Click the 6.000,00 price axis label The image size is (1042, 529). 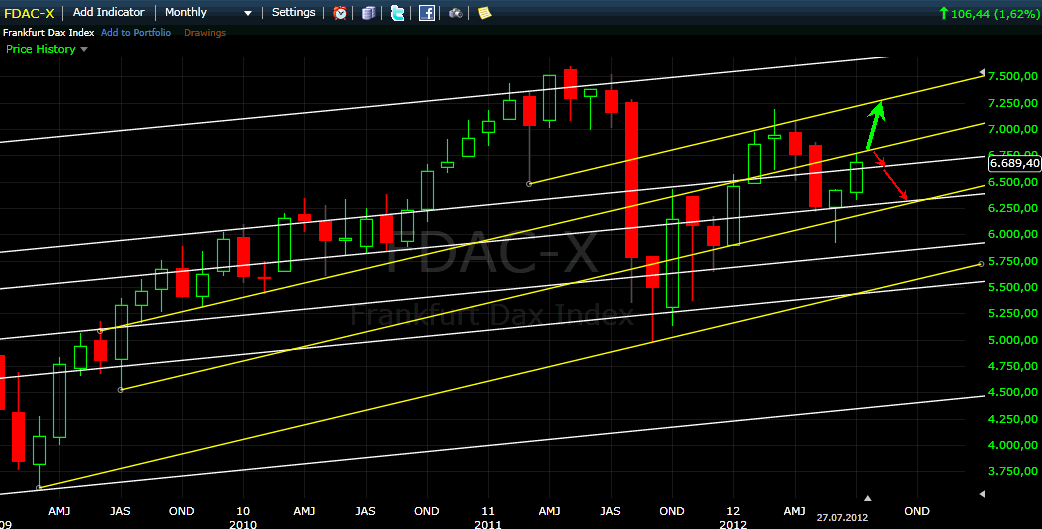click(1013, 235)
